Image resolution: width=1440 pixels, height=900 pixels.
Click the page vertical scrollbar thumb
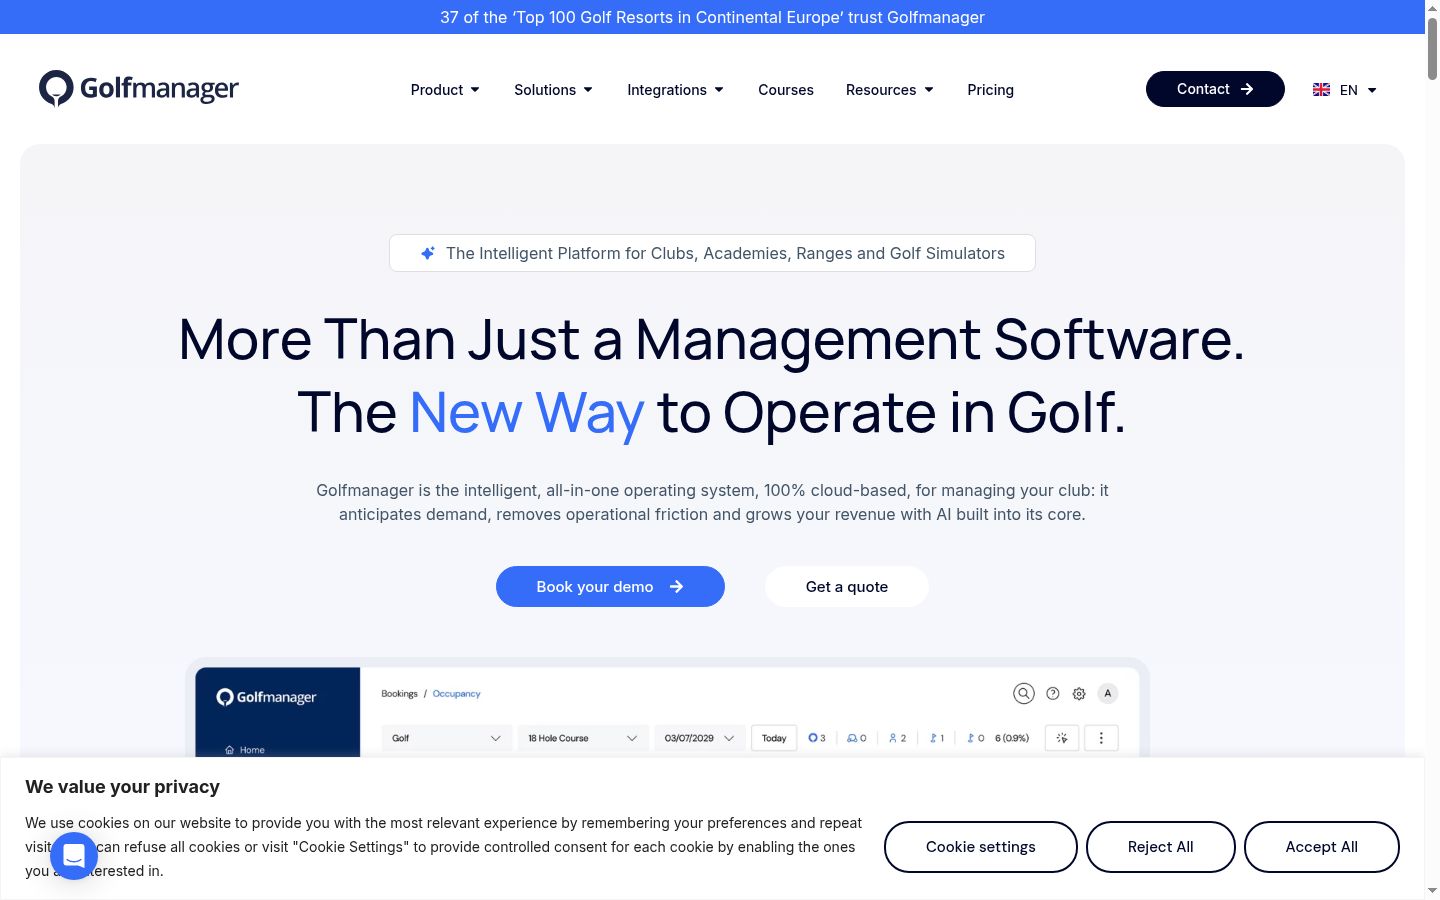[1432, 48]
